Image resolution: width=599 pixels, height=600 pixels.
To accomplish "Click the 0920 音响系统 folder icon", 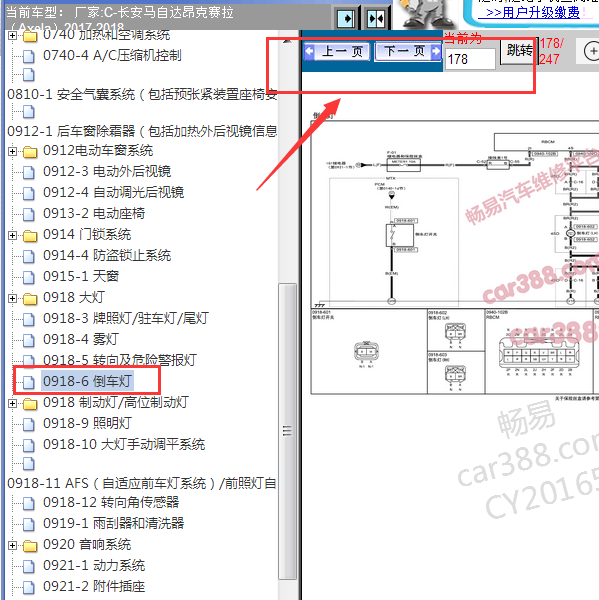I will coord(30,546).
